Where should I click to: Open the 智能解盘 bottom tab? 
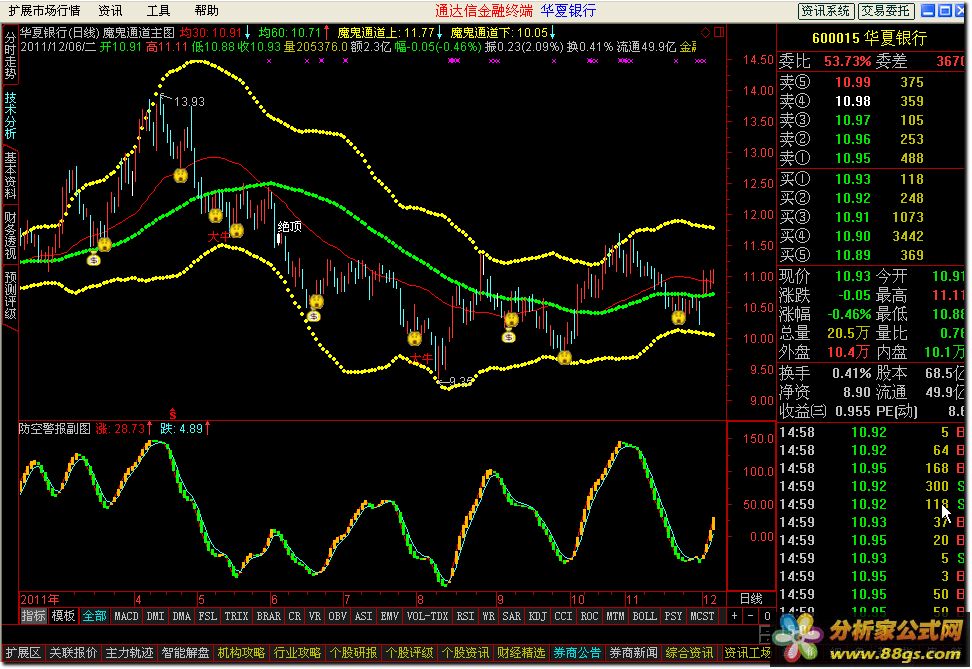pos(185,653)
